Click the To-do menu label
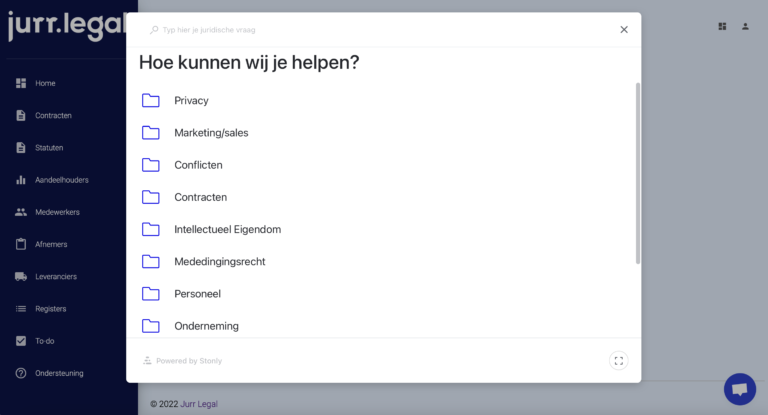768x415 pixels. [45, 341]
